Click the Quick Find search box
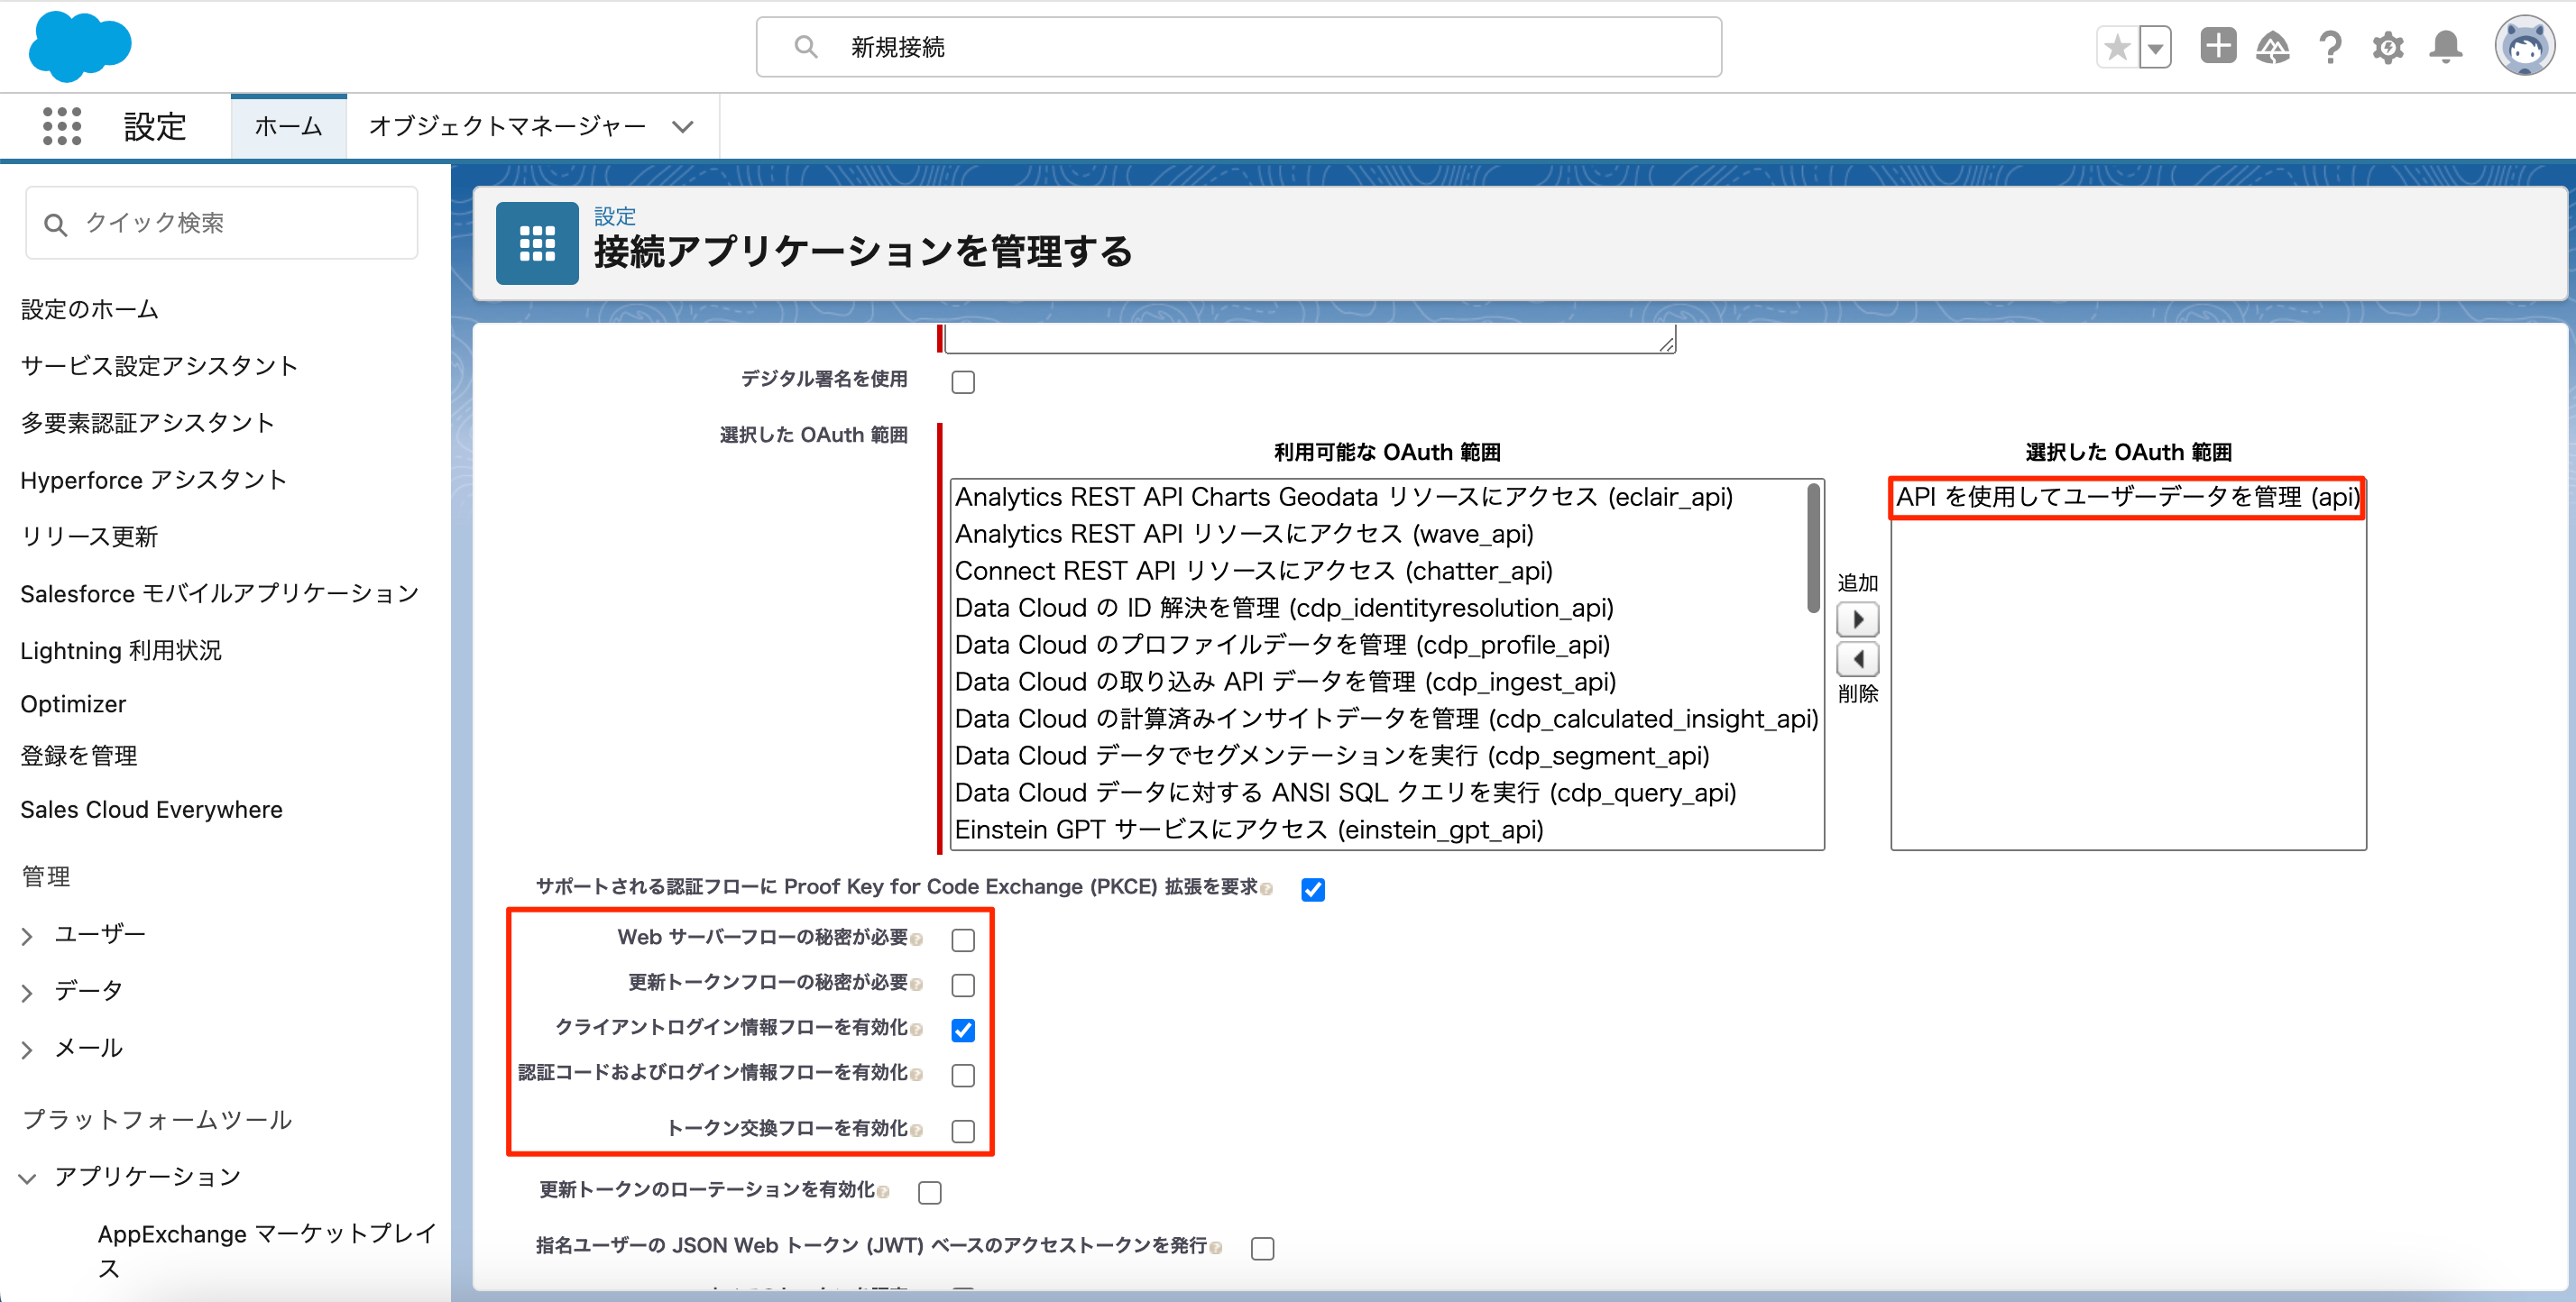The image size is (2576, 1302). pyautogui.click(x=222, y=223)
